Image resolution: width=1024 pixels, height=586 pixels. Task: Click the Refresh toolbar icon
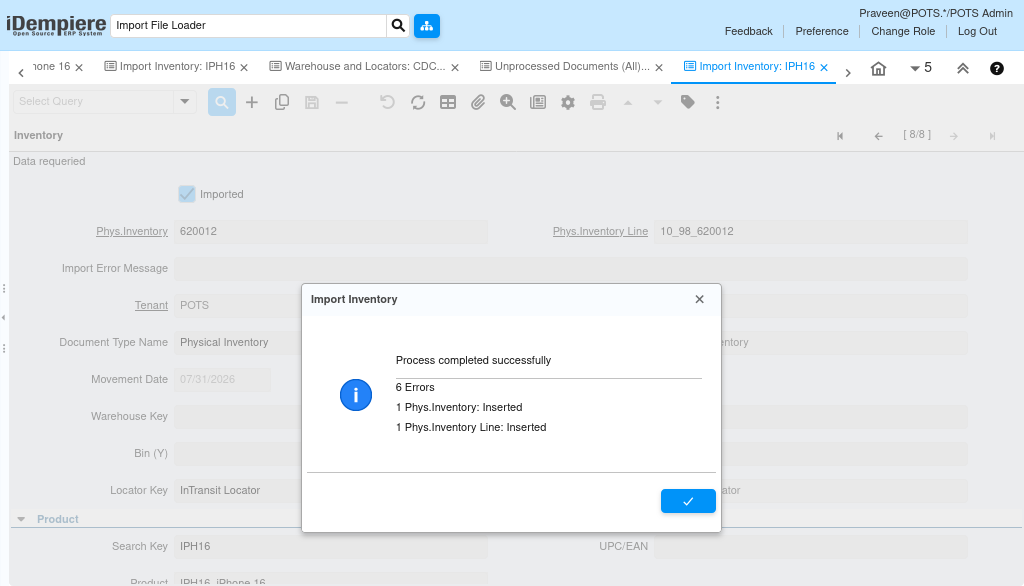pos(418,103)
